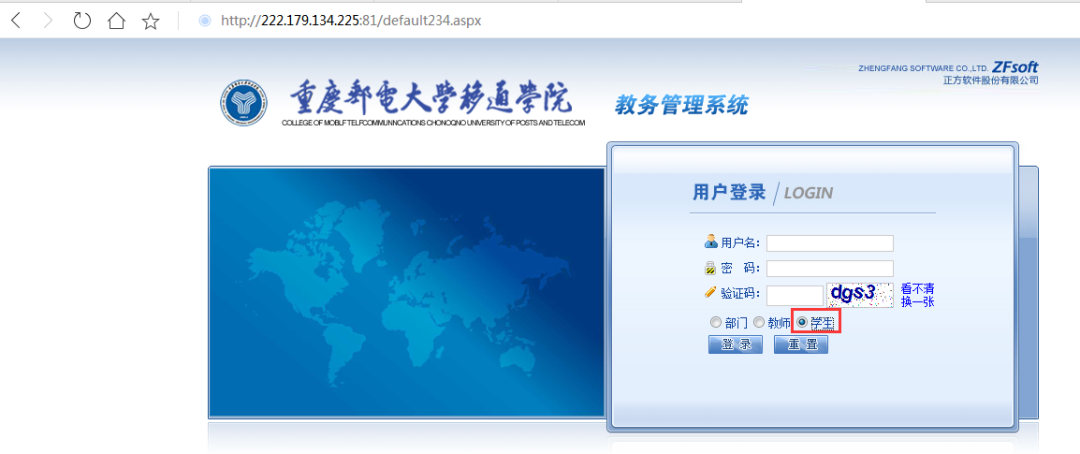Open site info icon before the URL

(205, 21)
